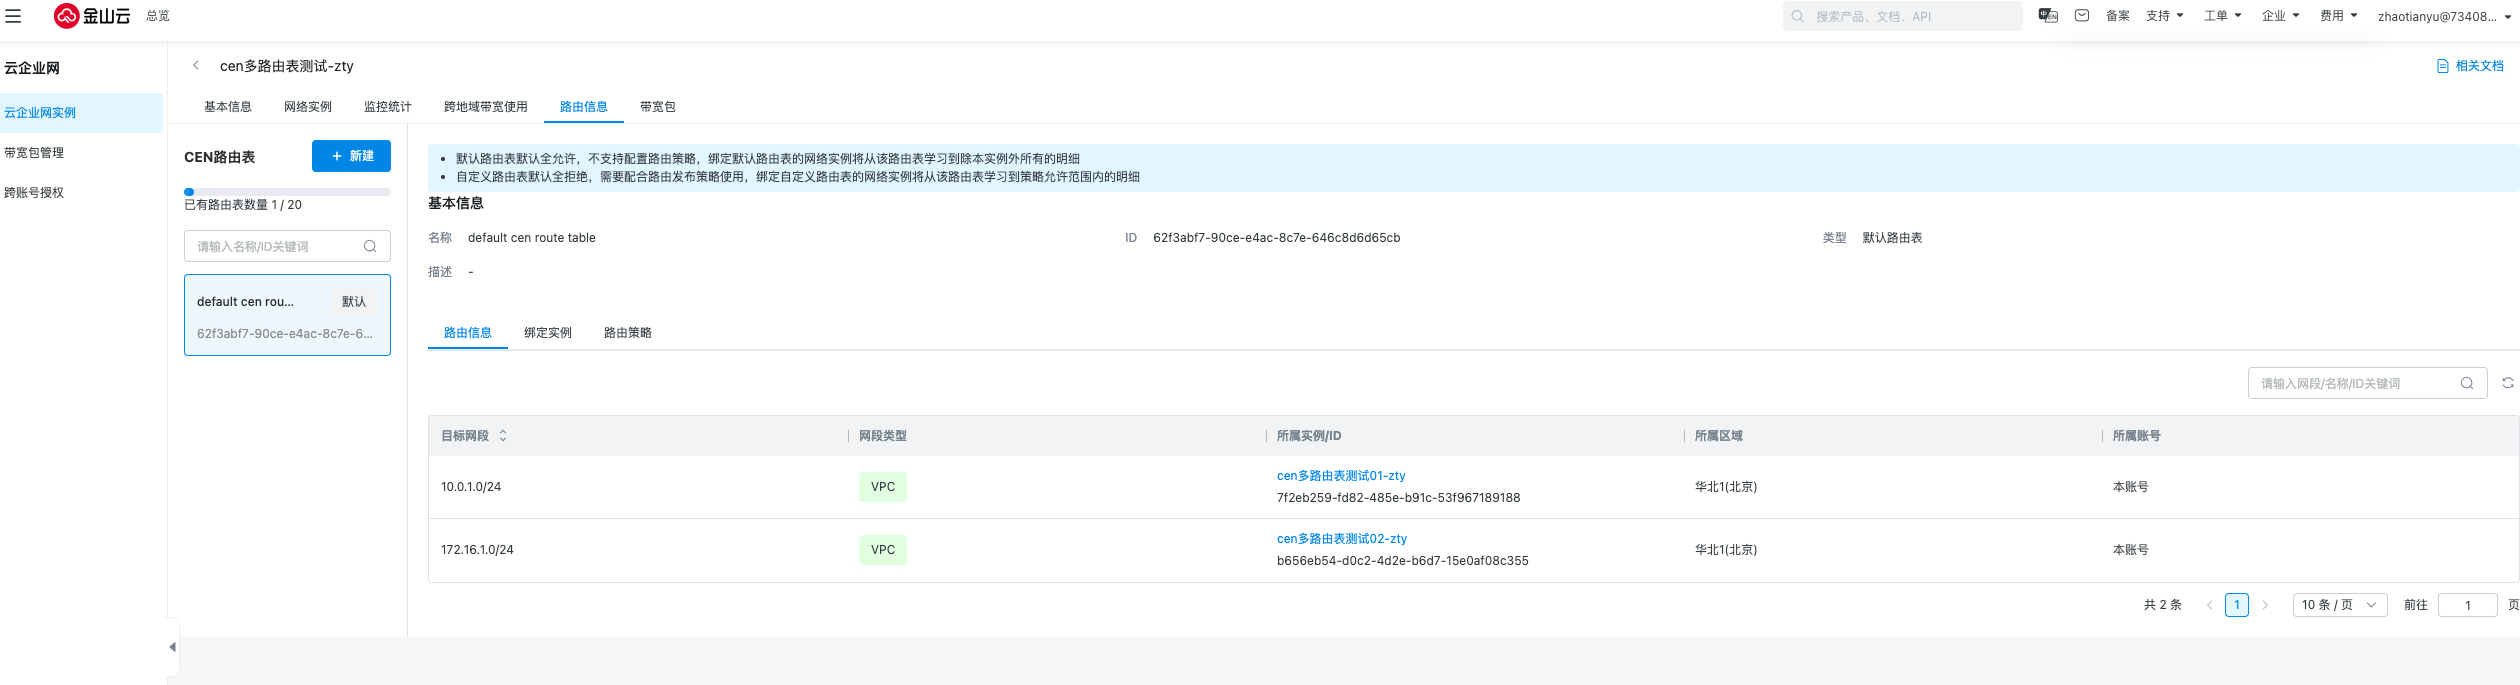Open the hamburger navigation menu
This screenshot has width=2520, height=685.
pos(13,16)
